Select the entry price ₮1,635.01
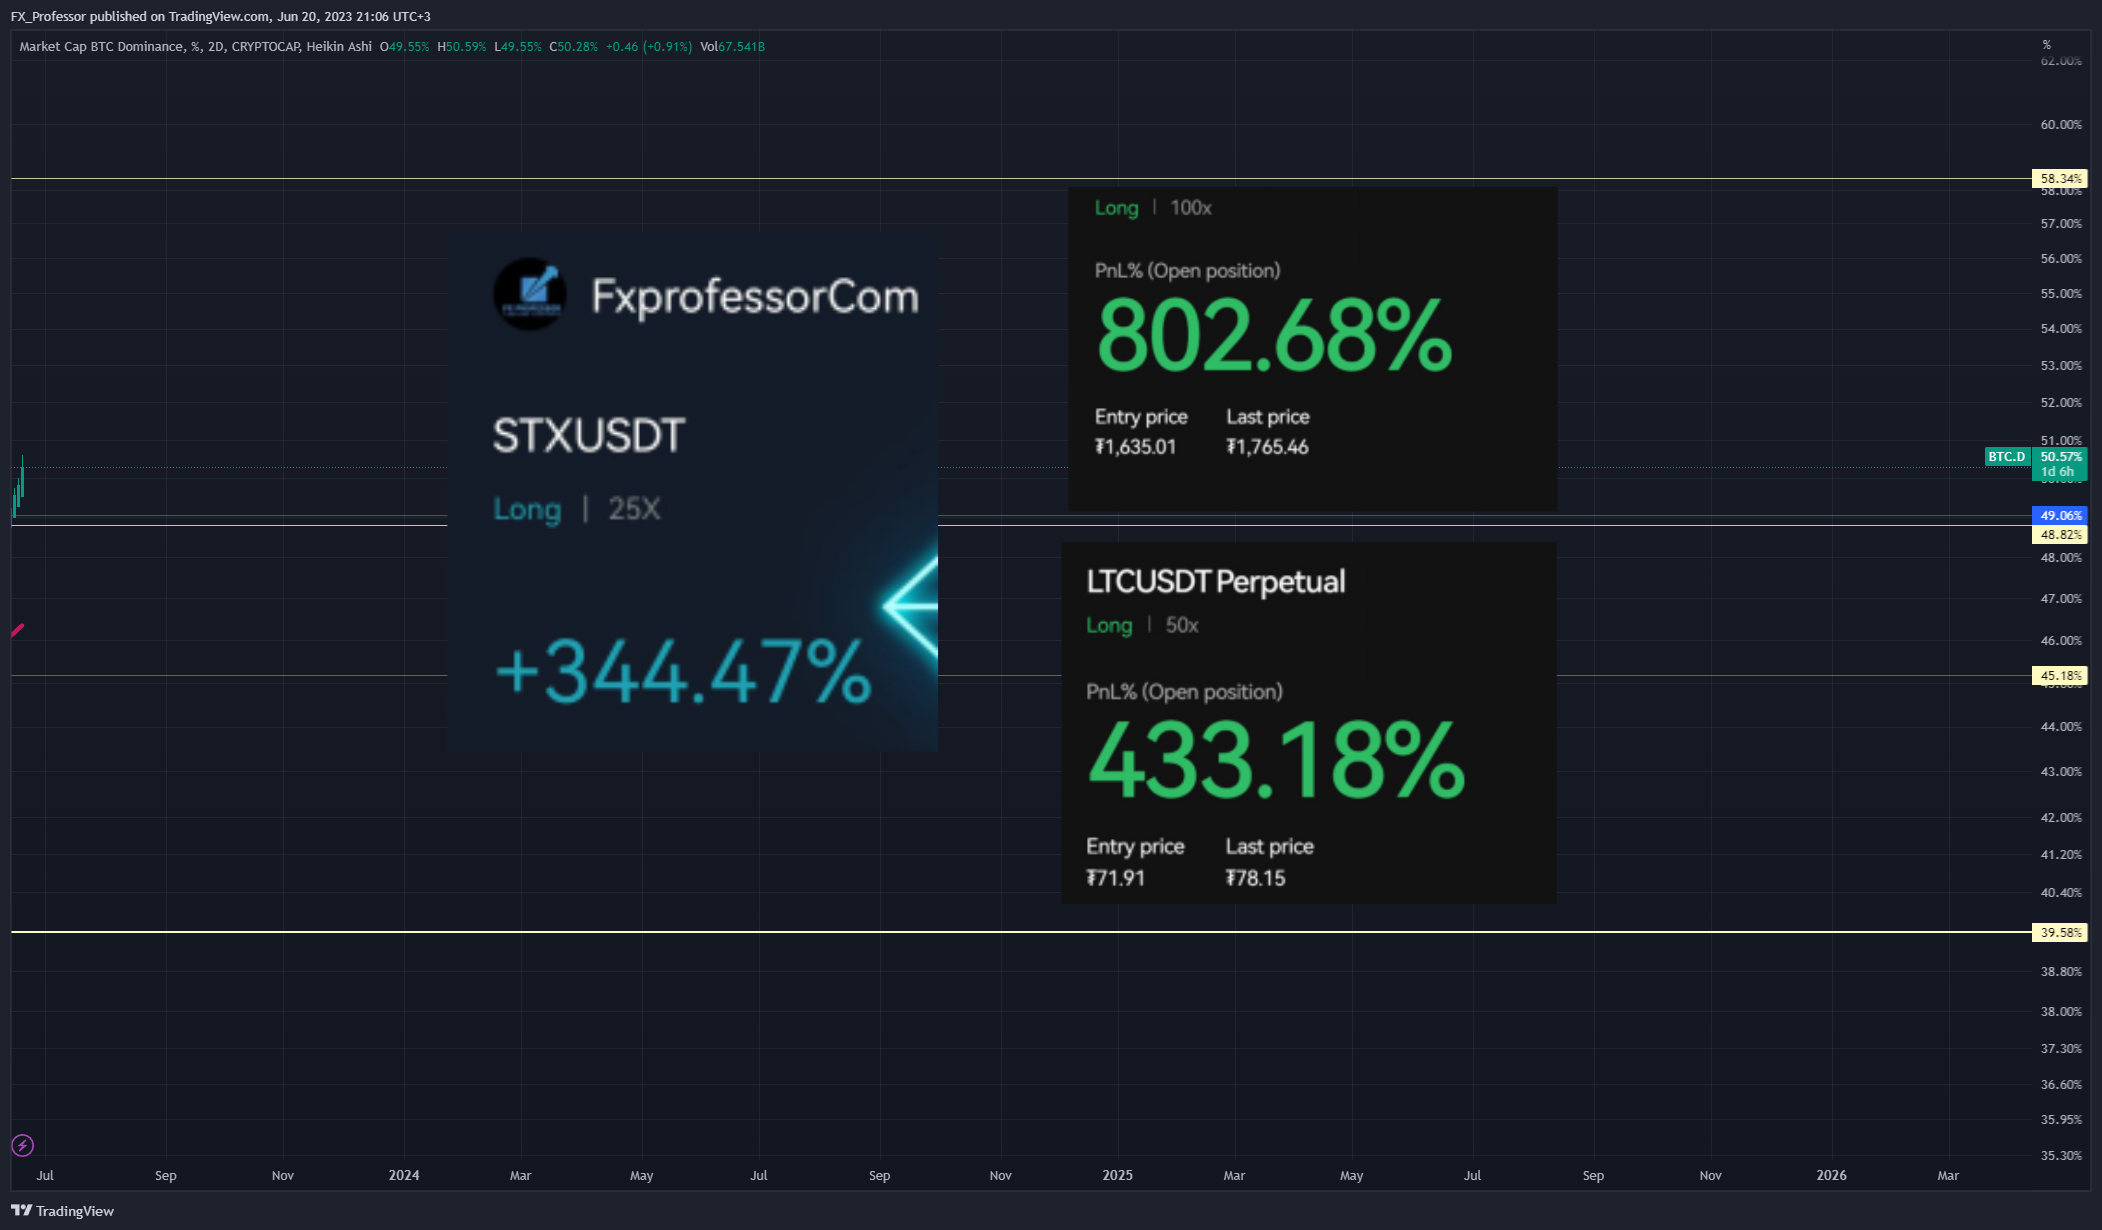The width and height of the screenshot is (2102, 1230). point(1135,447)
